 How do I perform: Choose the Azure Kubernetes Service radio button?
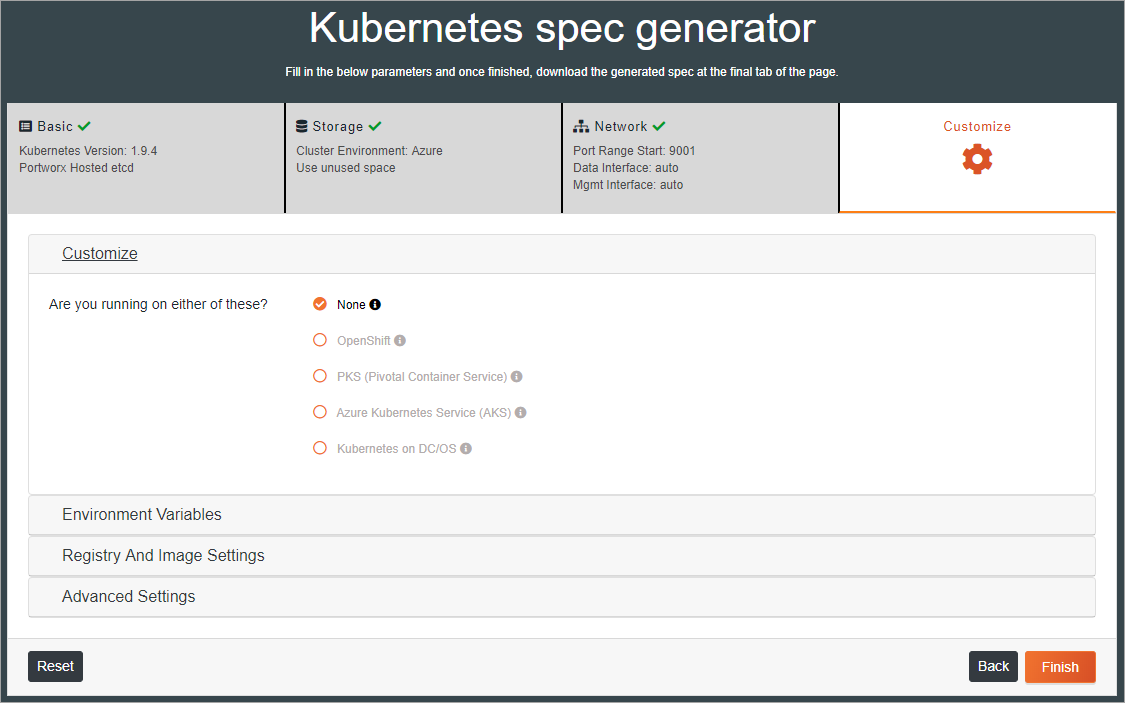[x=320, y=412]
